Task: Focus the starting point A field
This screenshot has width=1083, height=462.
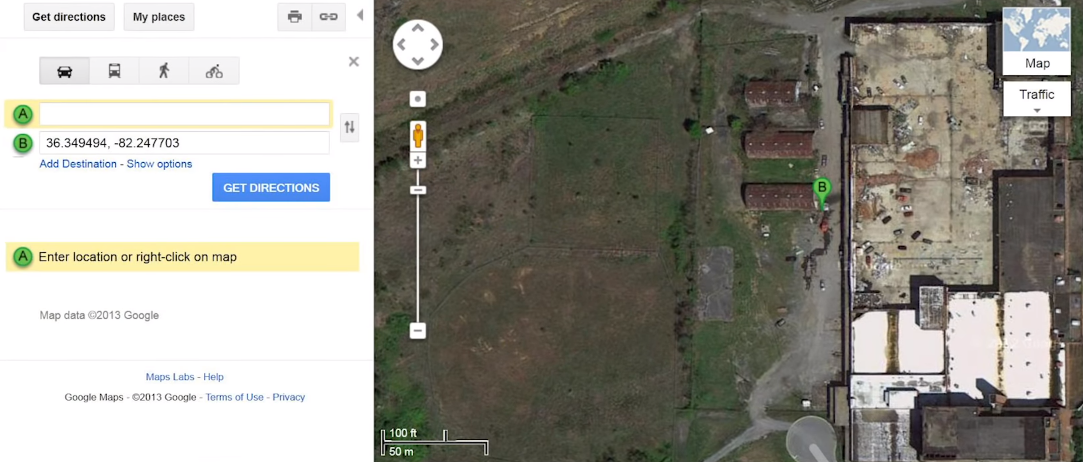Action: pyautogui.click(x=184, y=114)
